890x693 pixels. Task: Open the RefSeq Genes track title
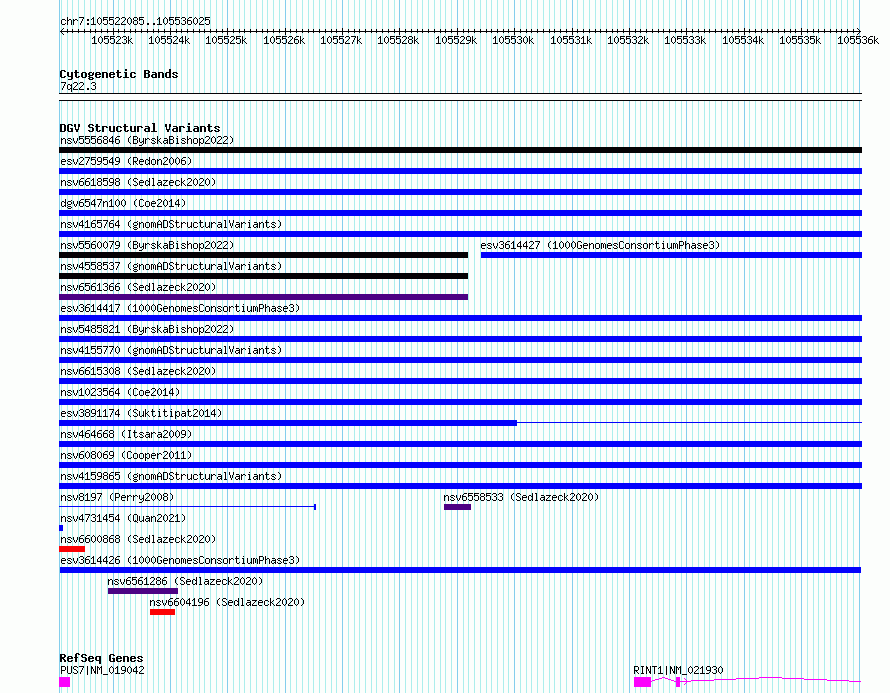pos(101,658)
